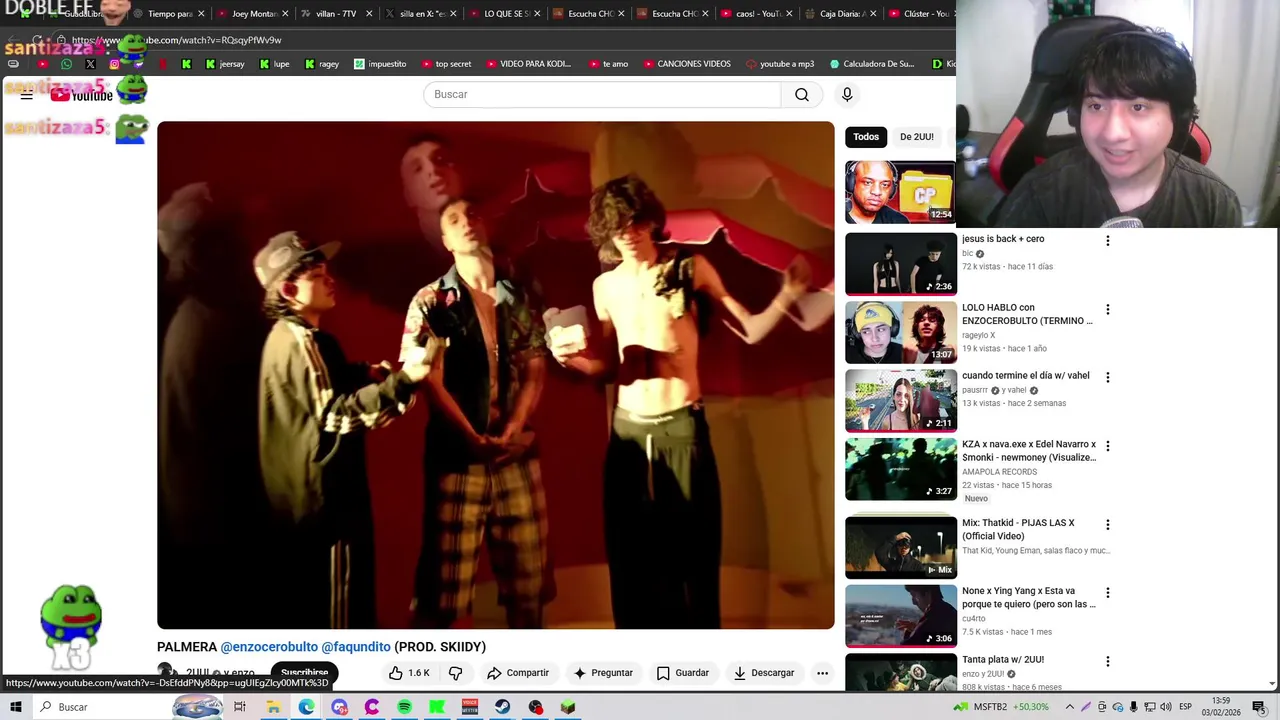Open the 'jeersay' bookmark
The height and width of the screenshot is (720, 1280).
click(224, 64)
